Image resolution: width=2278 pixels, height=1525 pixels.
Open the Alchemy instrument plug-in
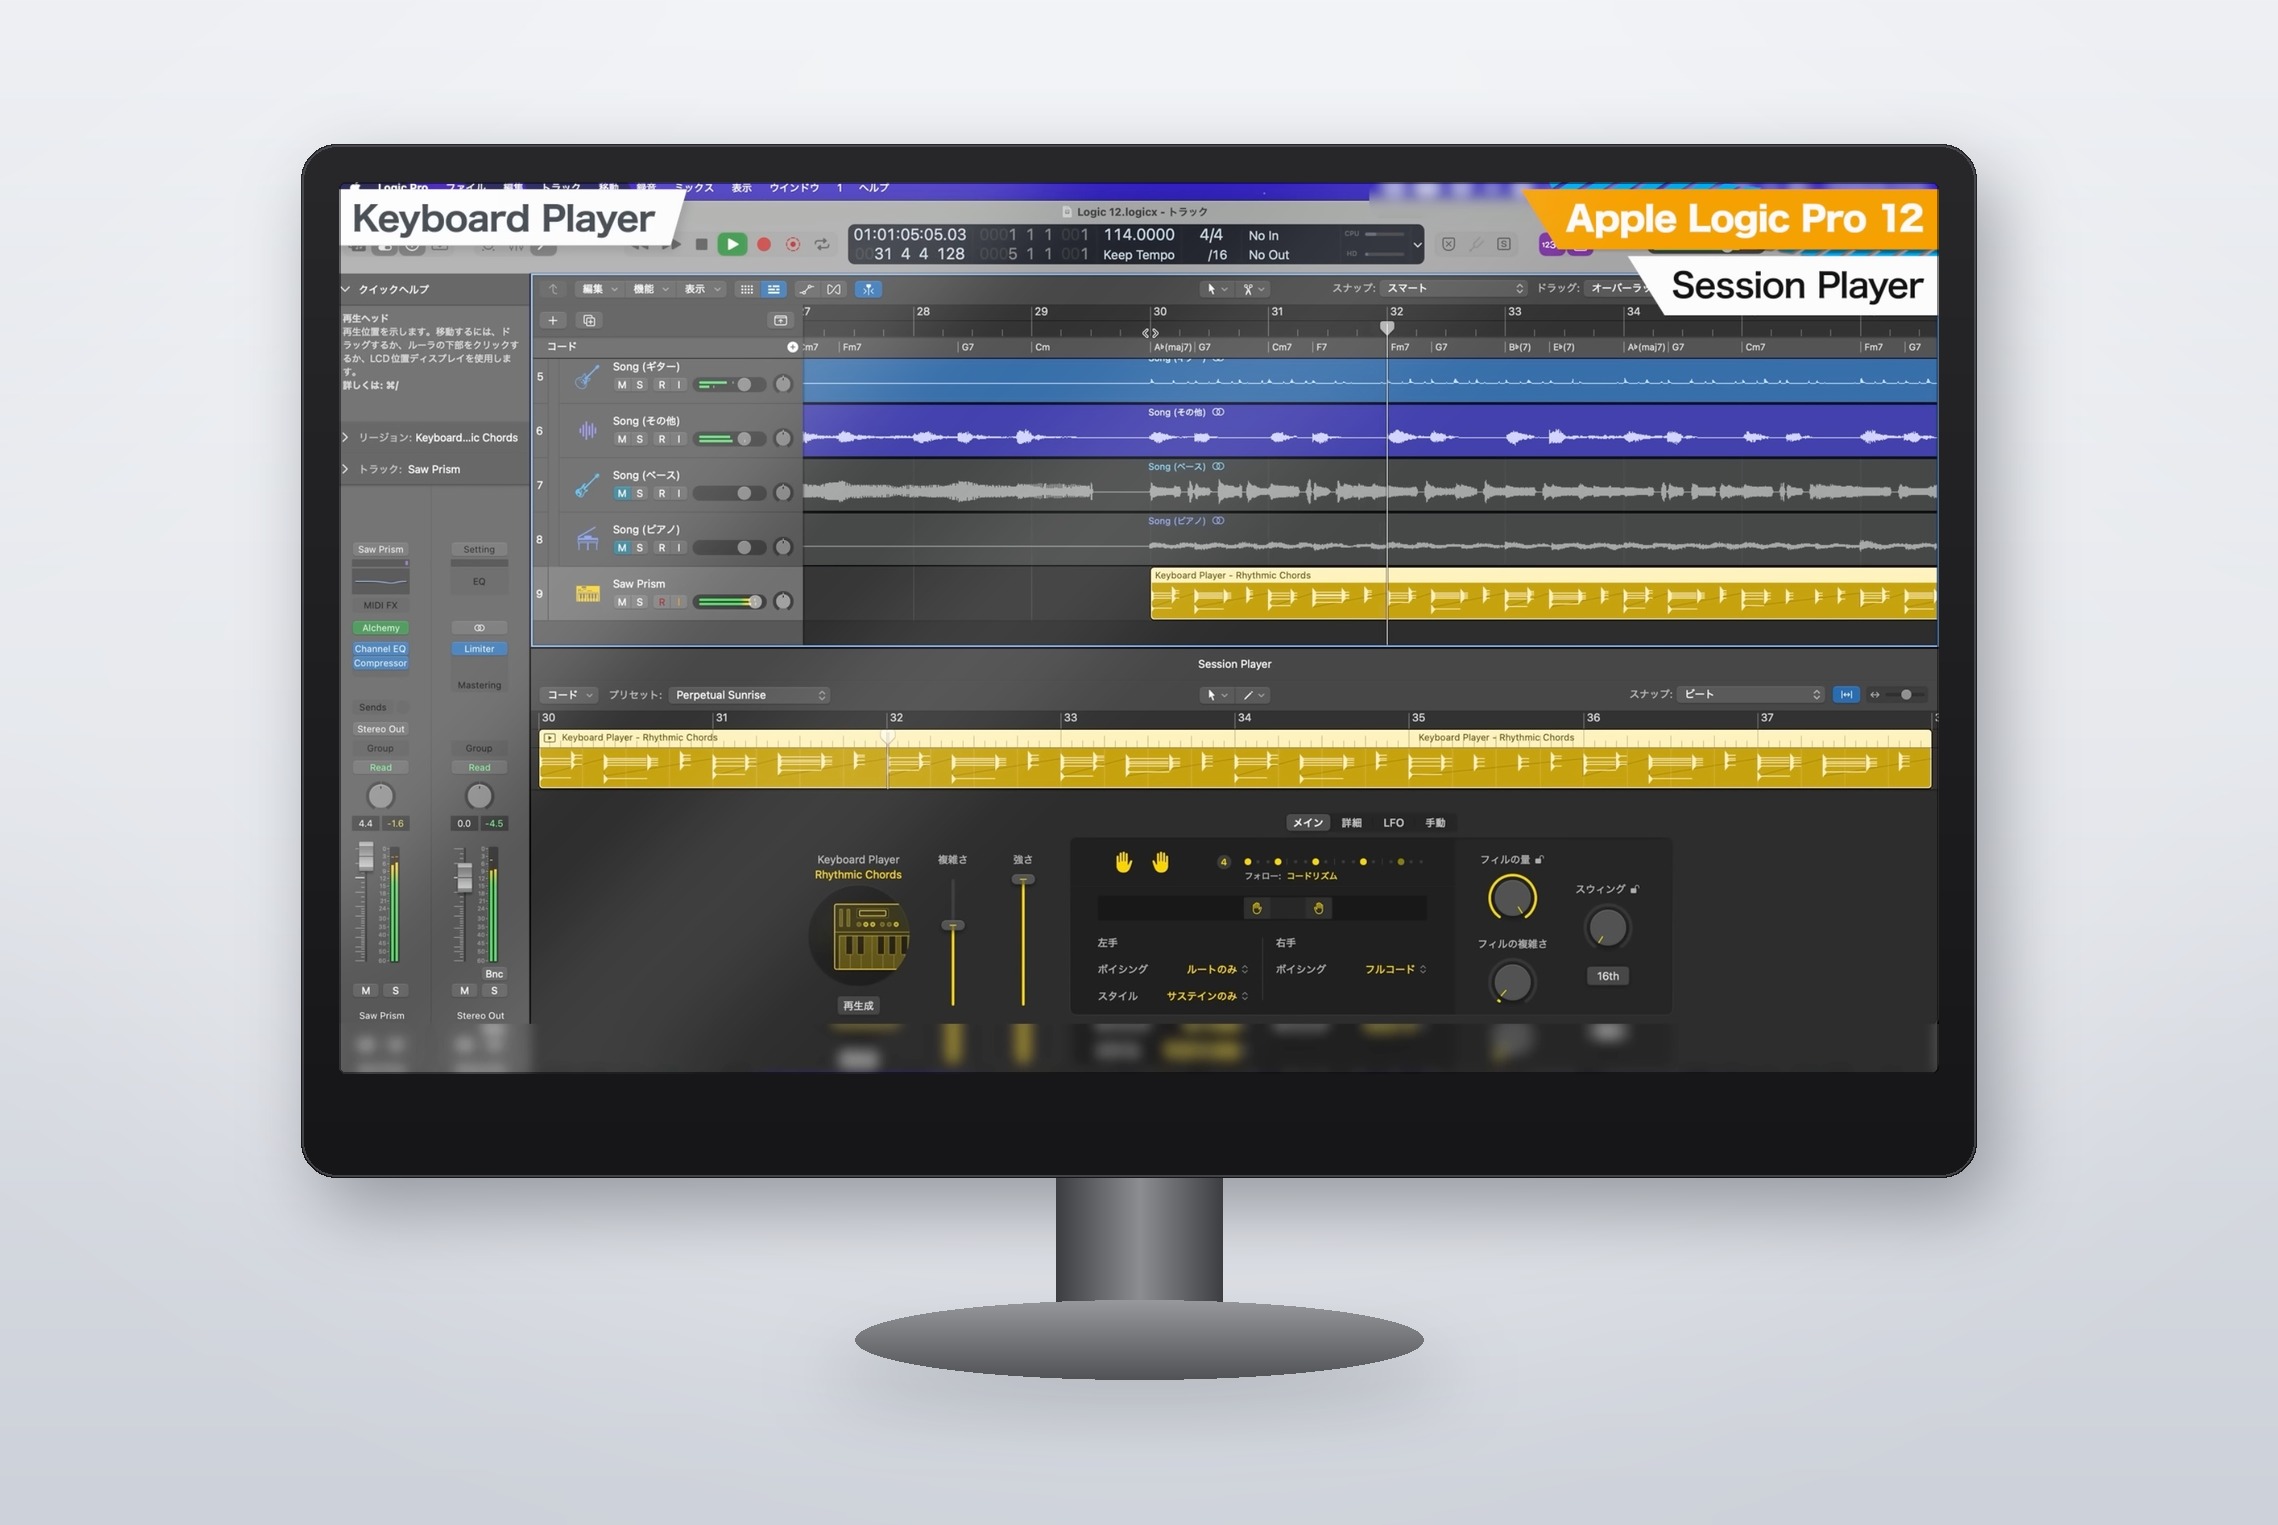(380, 628)
